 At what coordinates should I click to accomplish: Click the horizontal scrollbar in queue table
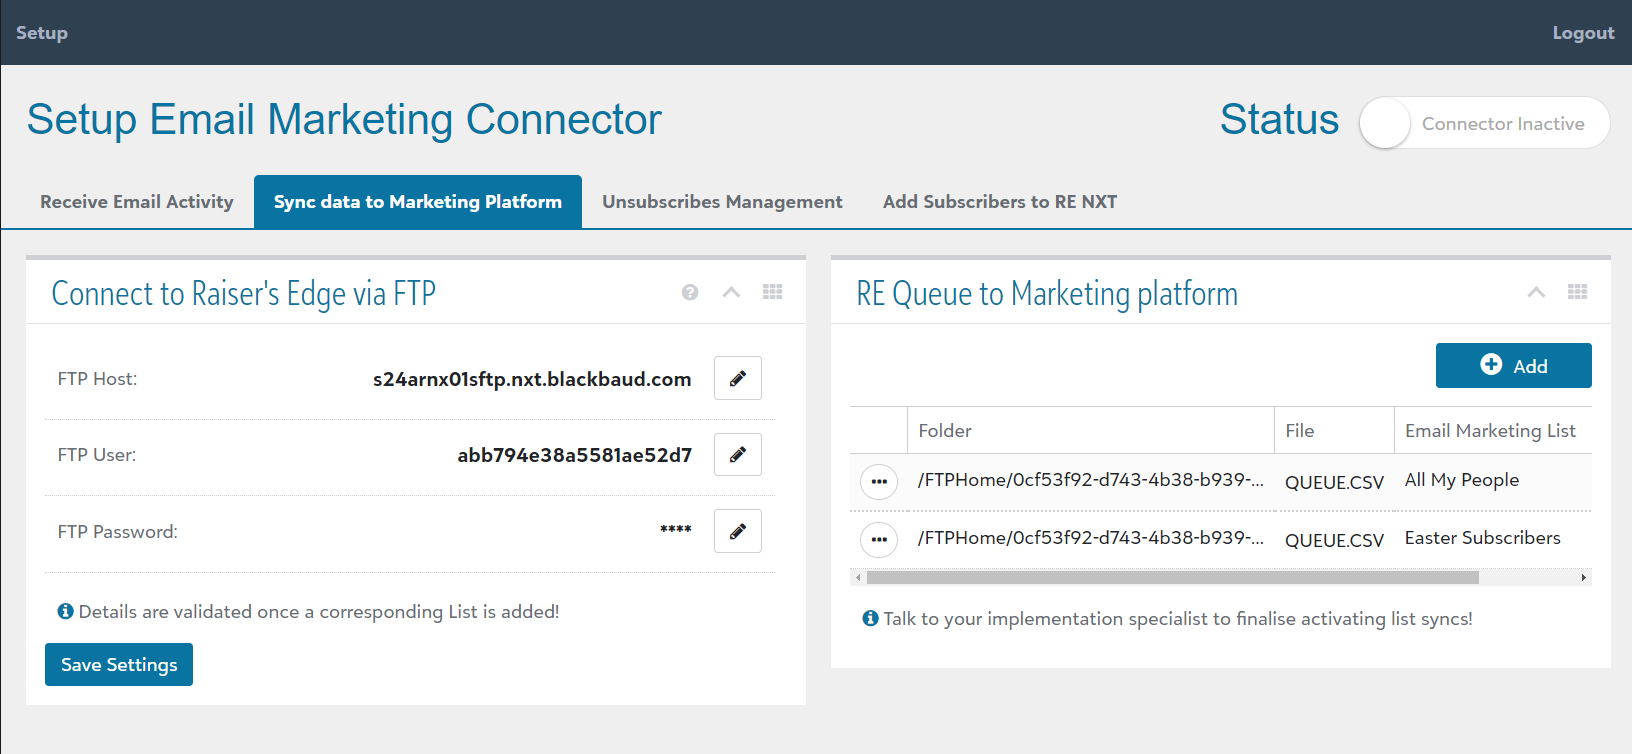[x=1172, y=577]
